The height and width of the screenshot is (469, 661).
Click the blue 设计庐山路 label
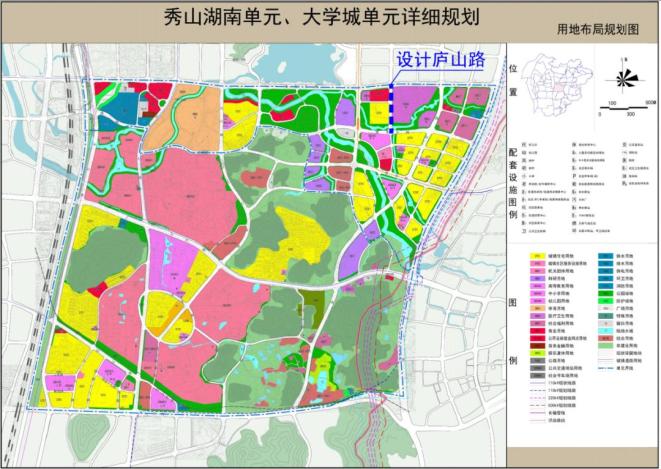tap(441, 61)
